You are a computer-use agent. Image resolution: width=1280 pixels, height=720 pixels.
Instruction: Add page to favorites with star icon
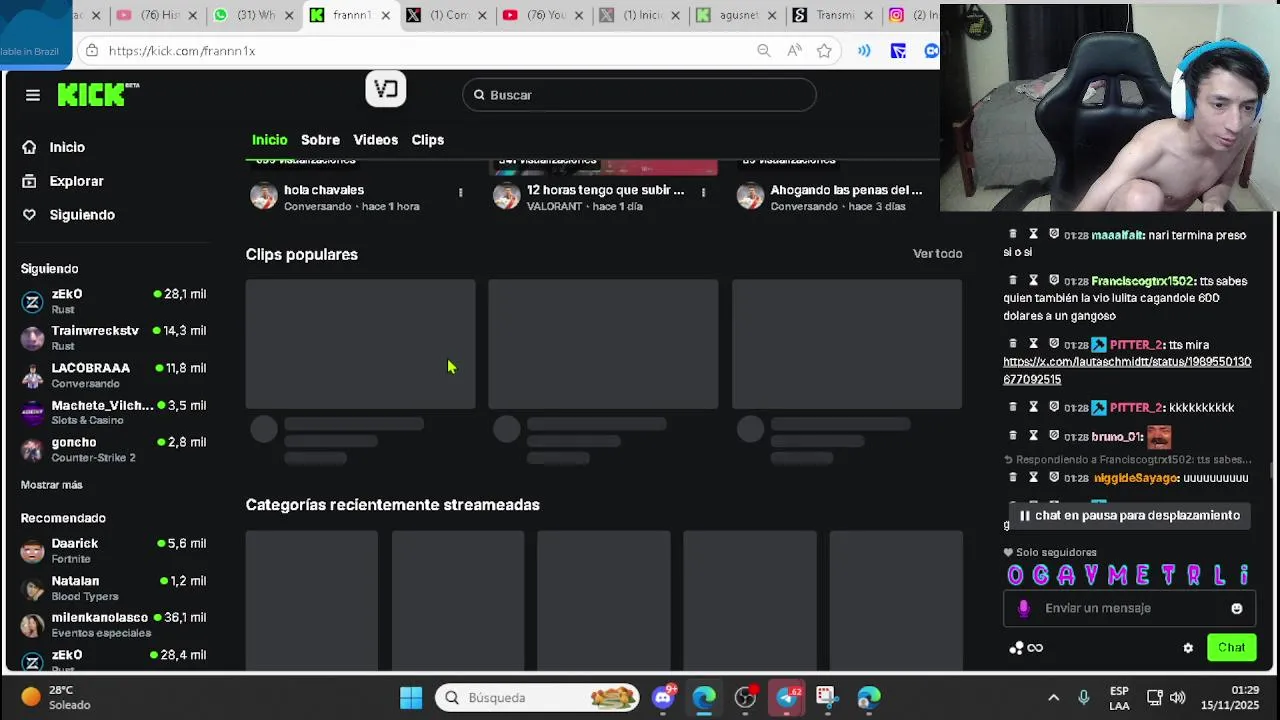coord(824,51)
